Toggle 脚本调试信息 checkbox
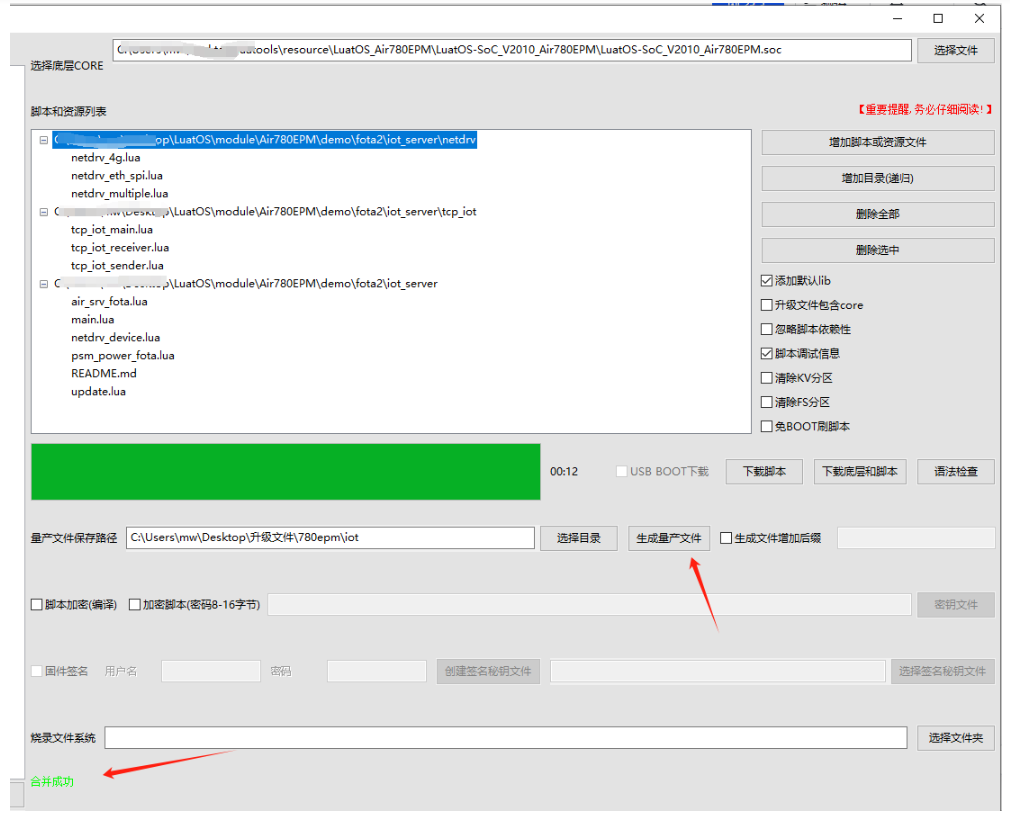 767,354
